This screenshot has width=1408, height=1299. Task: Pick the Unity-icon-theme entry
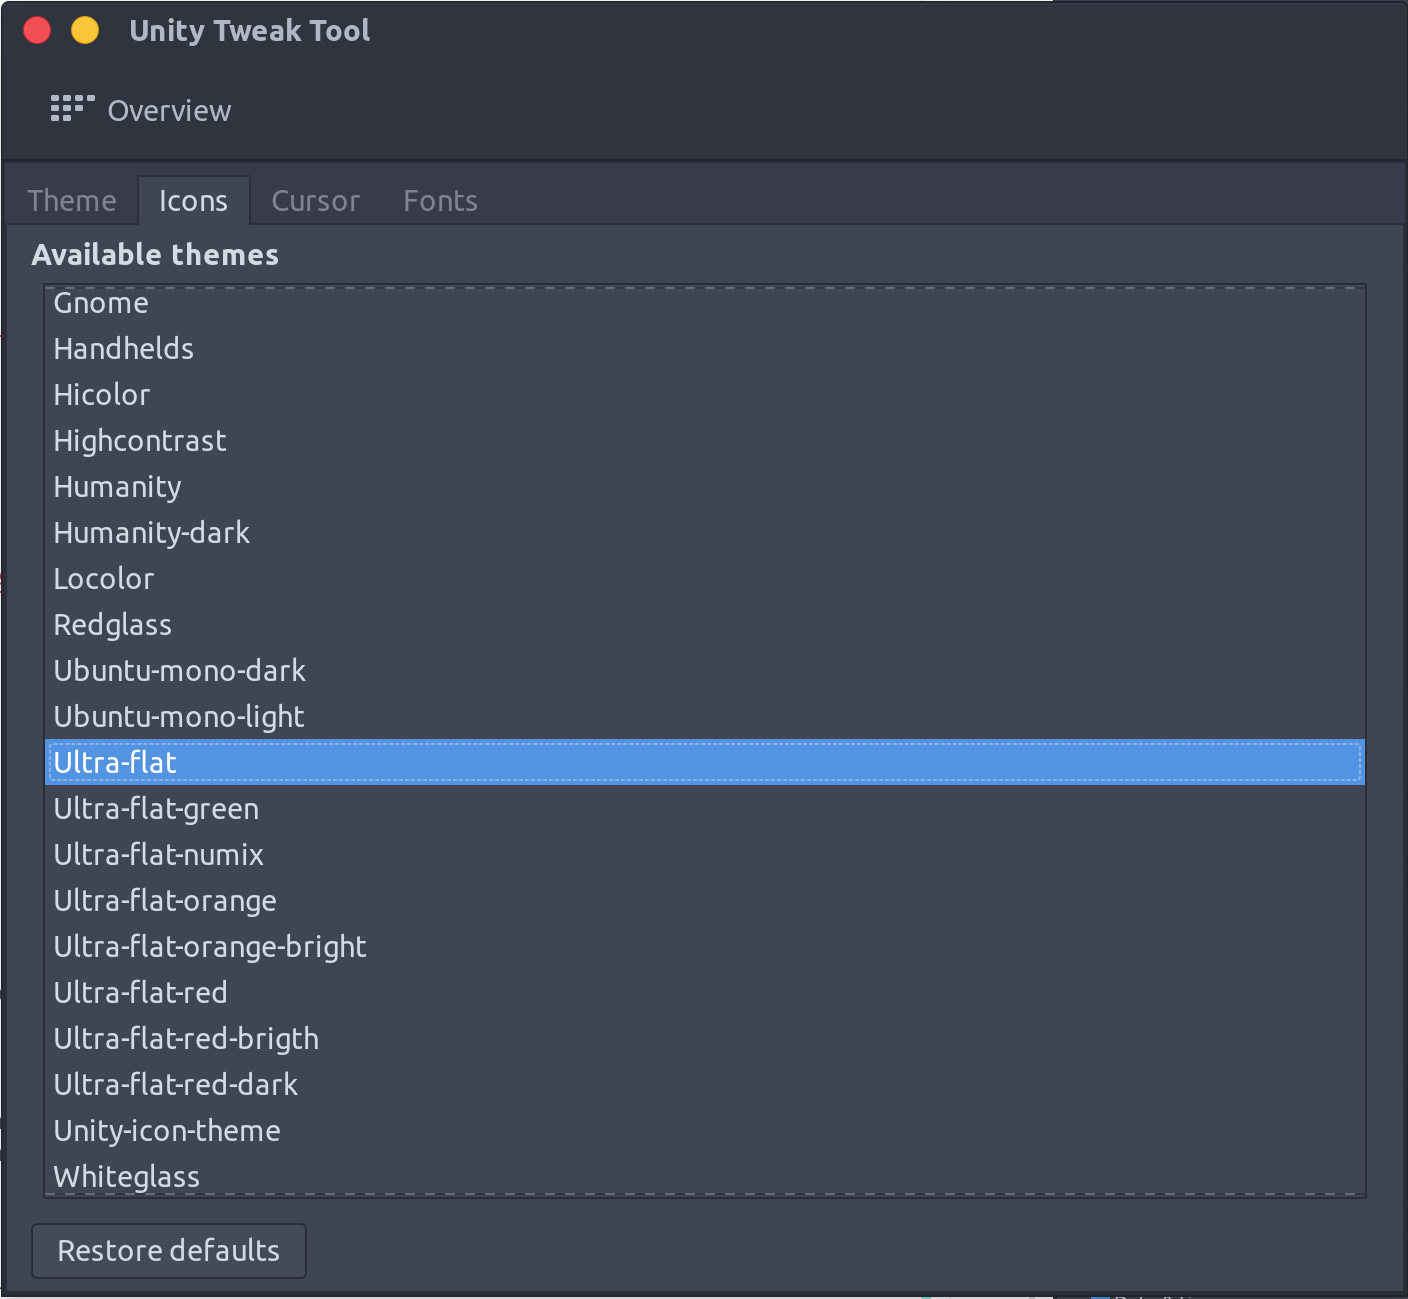point(705,1131)
